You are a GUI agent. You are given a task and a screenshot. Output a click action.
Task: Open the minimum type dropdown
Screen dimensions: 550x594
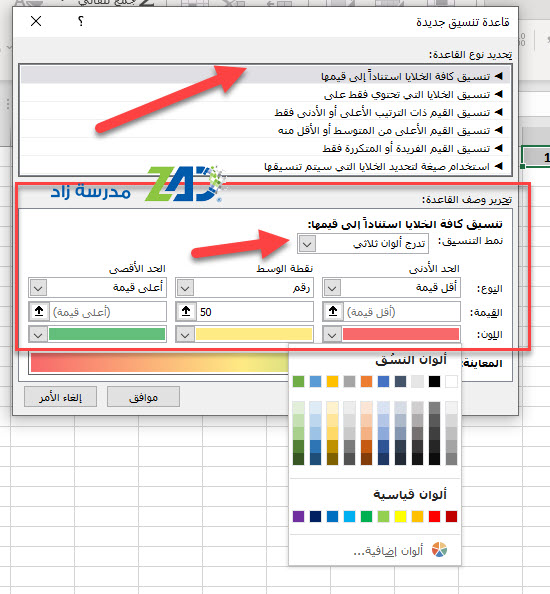coord(332,288)
